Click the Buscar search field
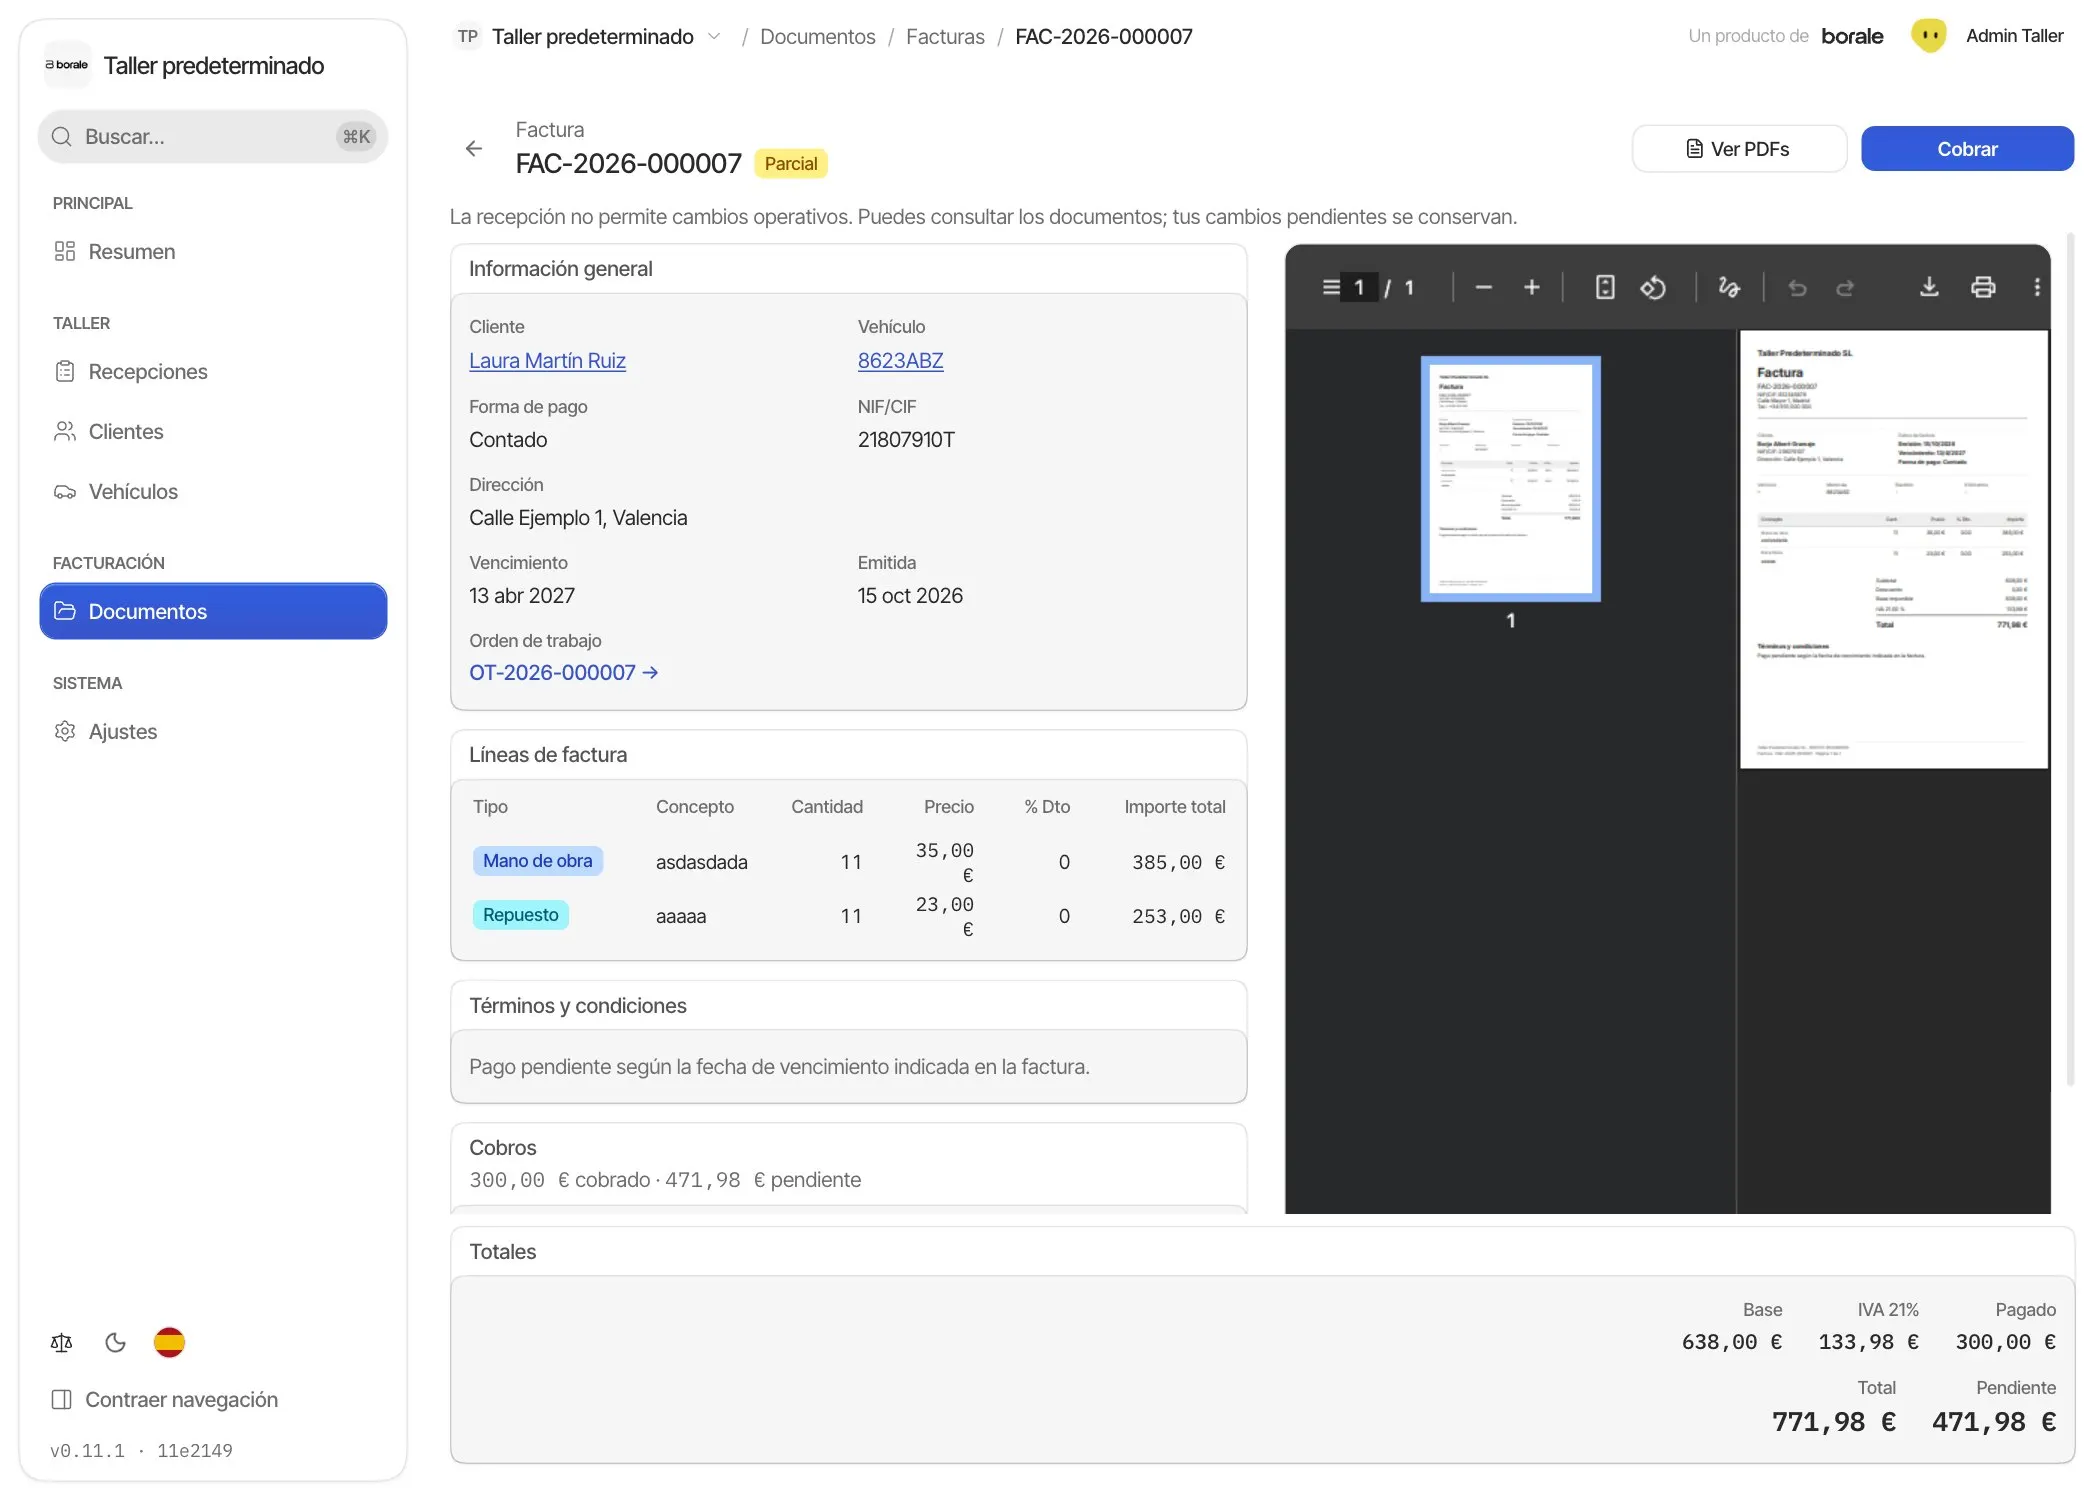Image resolution: width=2100 pixels, height=1500 pixels. (213, 137)
